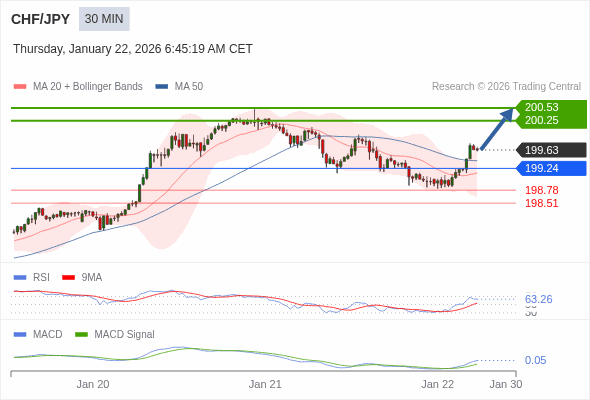Select the date and time text line
The height and width of the screenshot is (400, 590).
pos(133,49)
